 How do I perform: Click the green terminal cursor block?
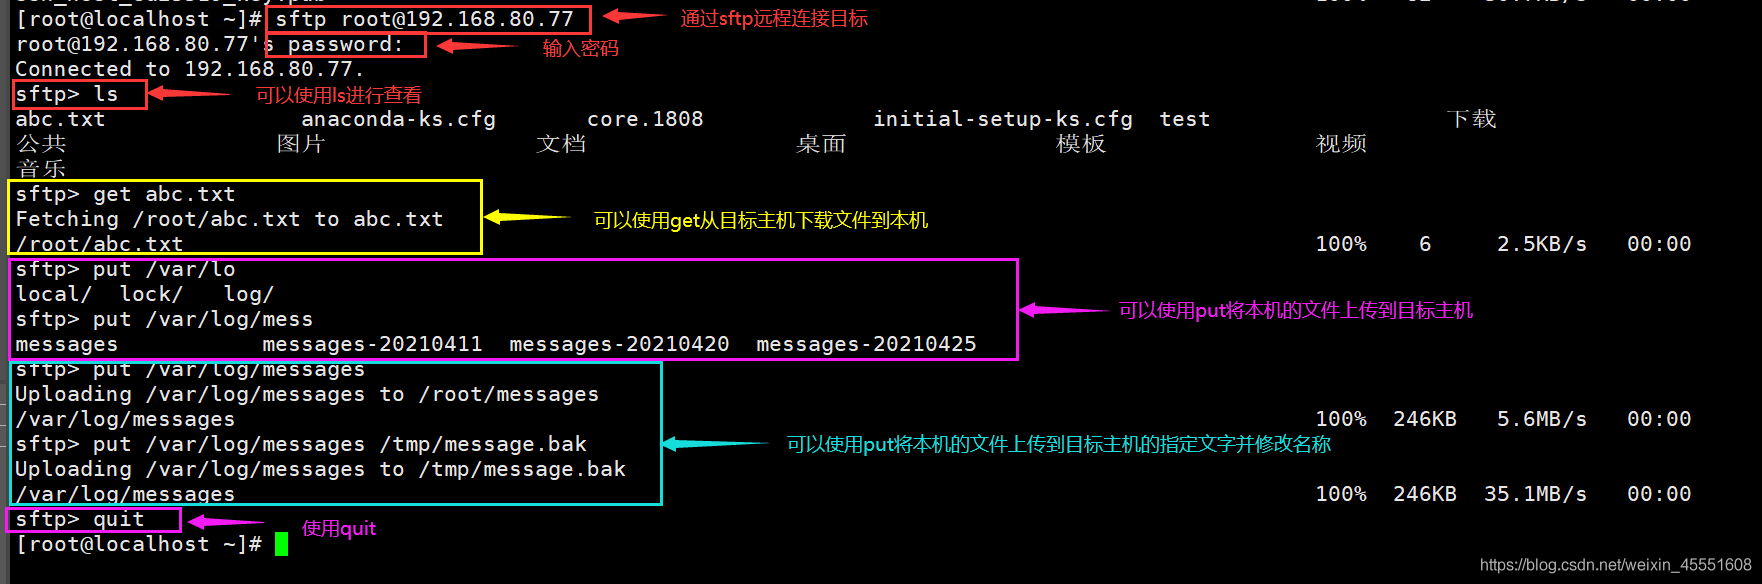282,544
